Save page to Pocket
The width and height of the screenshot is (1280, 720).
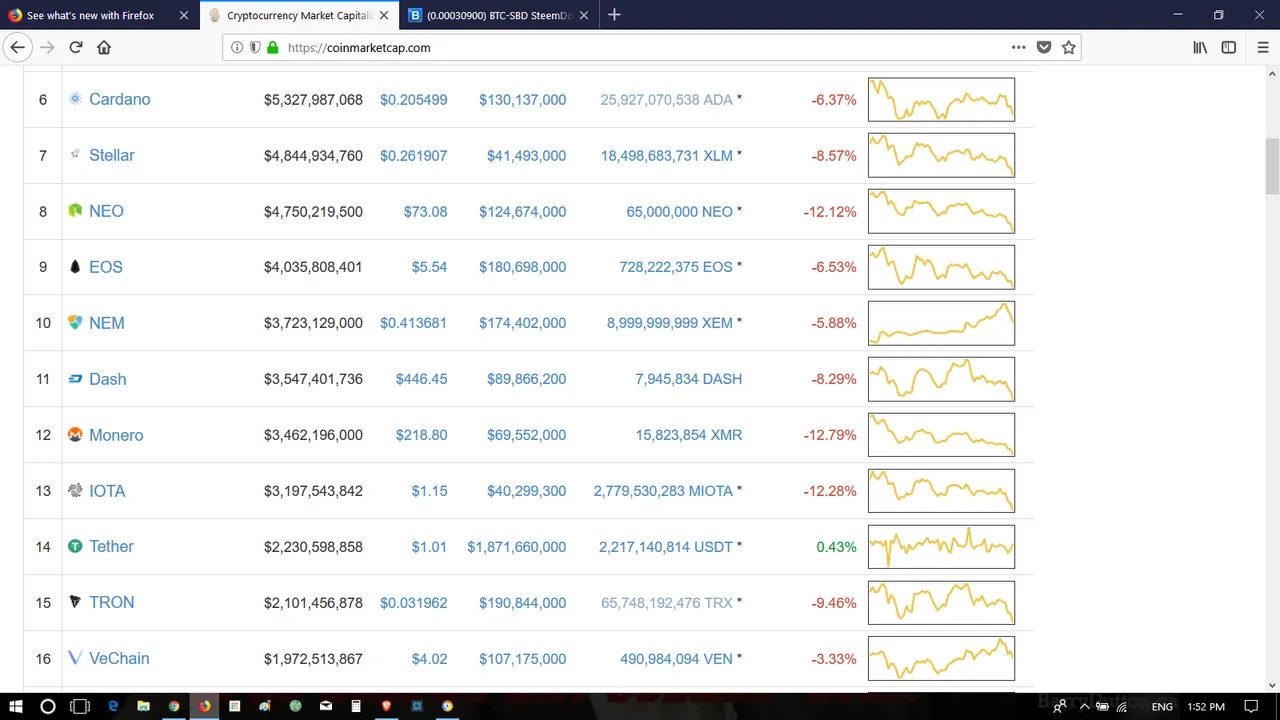1044,47
